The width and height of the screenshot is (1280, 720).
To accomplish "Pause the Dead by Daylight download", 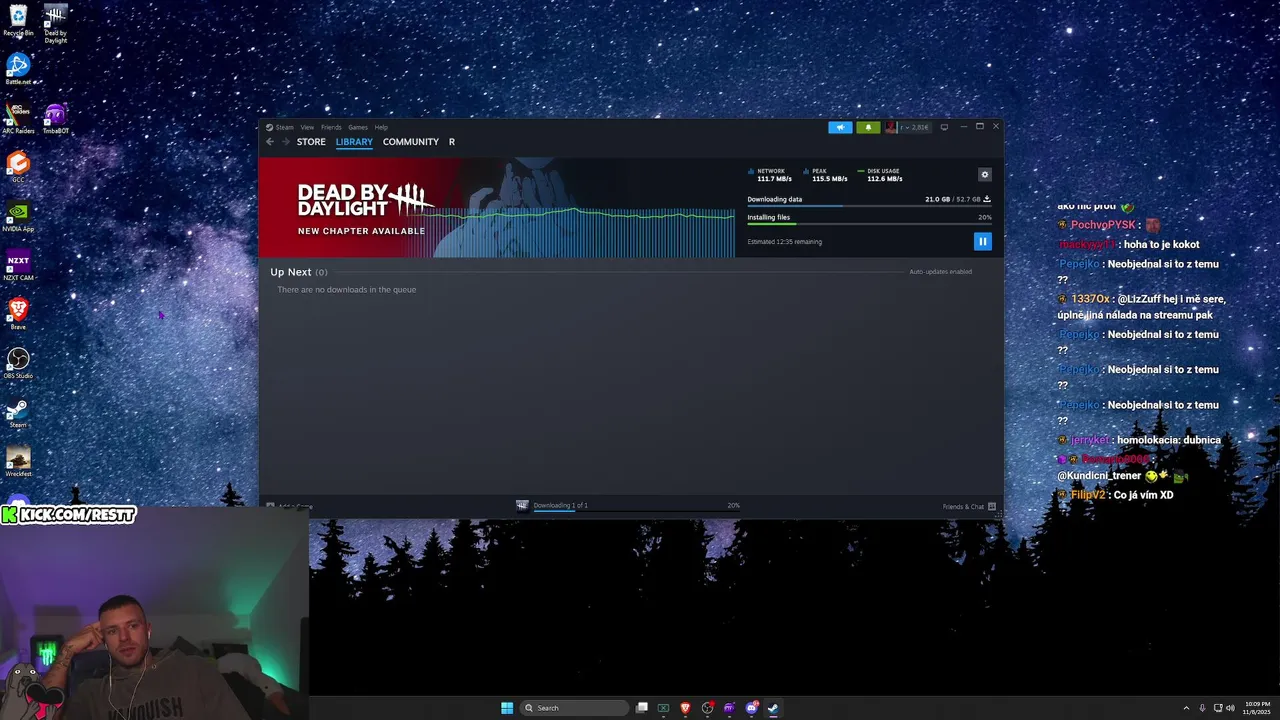I will tap(982, 241).
